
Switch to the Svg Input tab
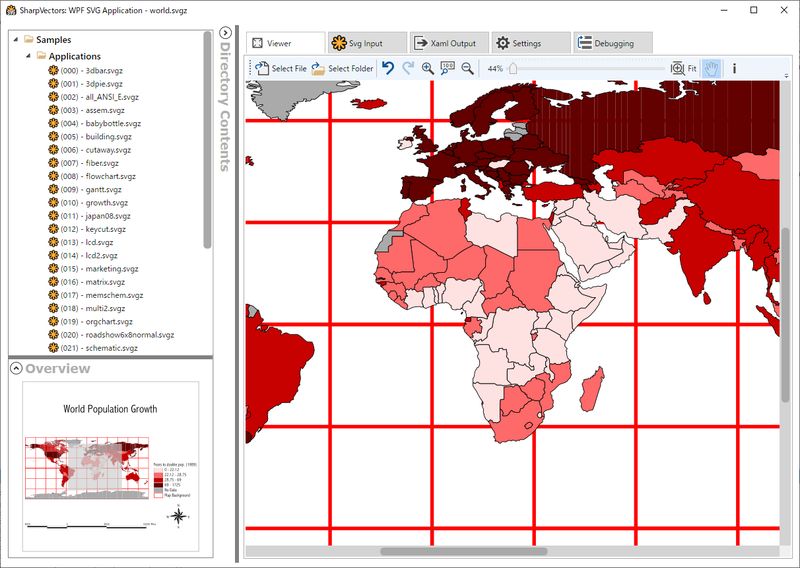coord(366,43)
